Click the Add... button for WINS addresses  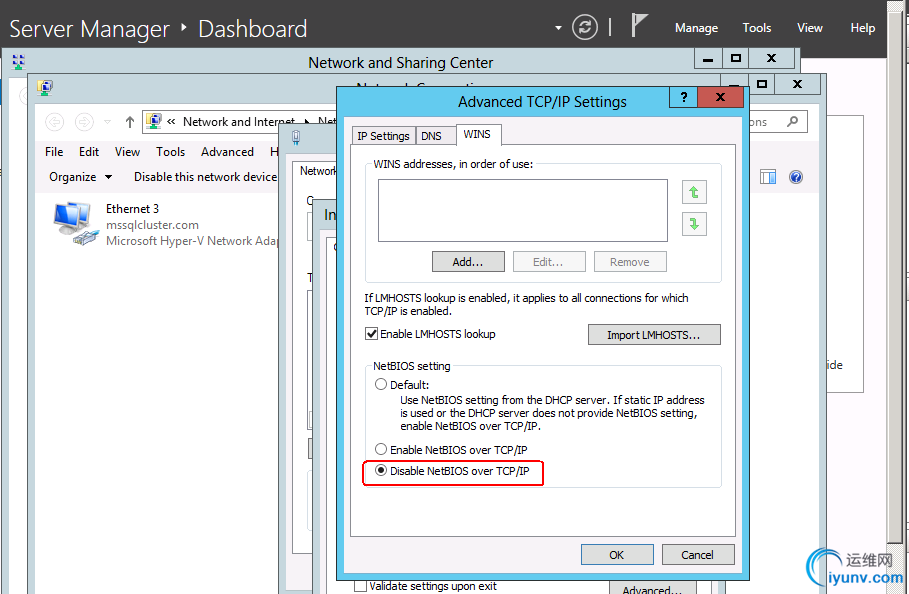point(468,262)
